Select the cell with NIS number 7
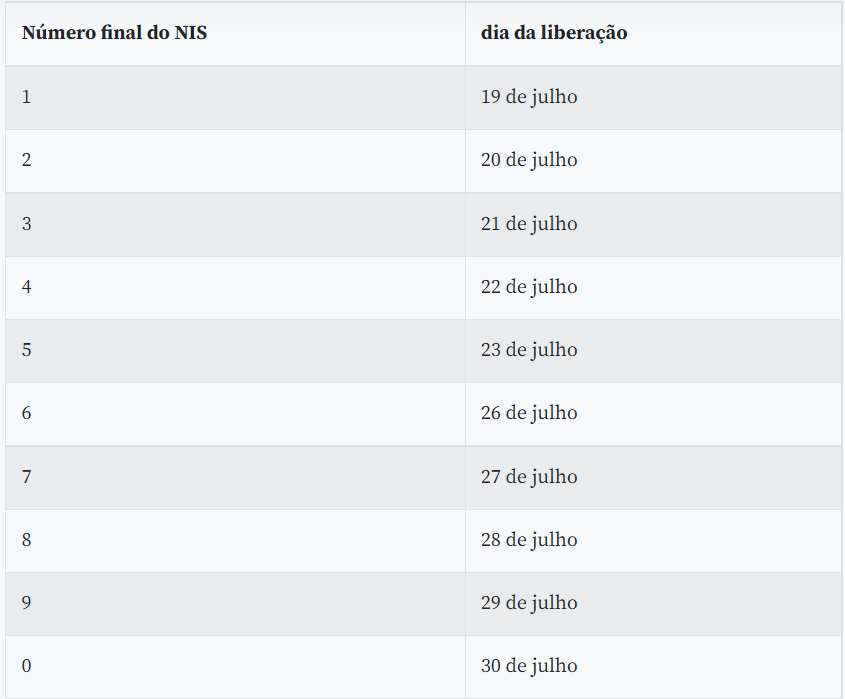Screen dimensions: 845x699 click(x=236, y=477)
